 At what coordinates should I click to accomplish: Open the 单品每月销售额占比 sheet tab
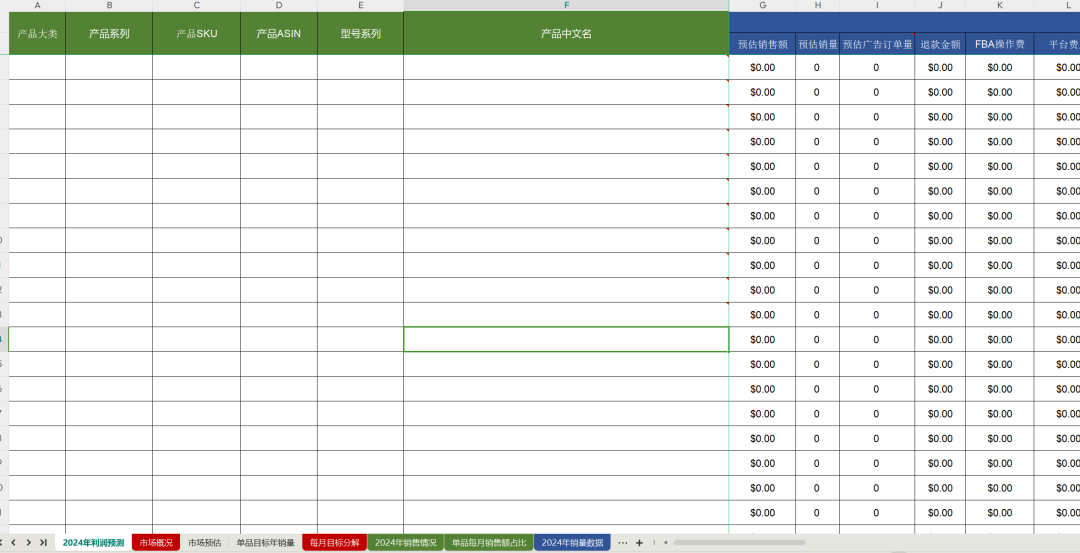click(x=489, y=543)
